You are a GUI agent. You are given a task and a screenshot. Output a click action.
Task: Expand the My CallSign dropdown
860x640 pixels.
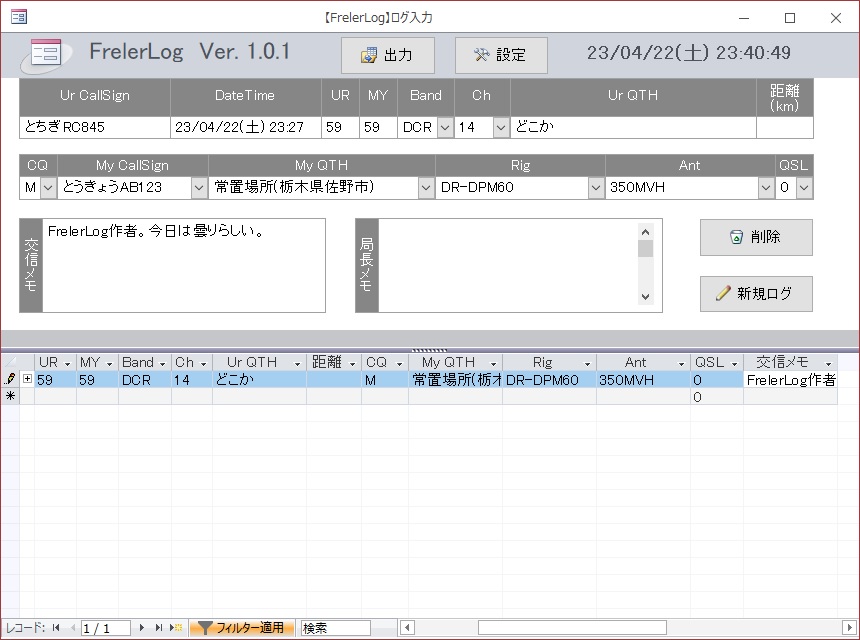point(199,188)
